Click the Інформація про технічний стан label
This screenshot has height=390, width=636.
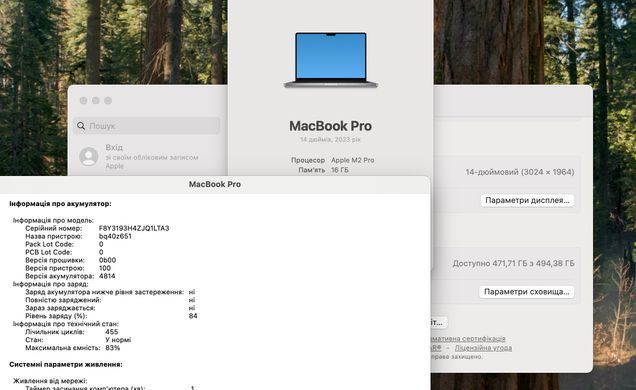pyautogui.click(x=66, y=324)
